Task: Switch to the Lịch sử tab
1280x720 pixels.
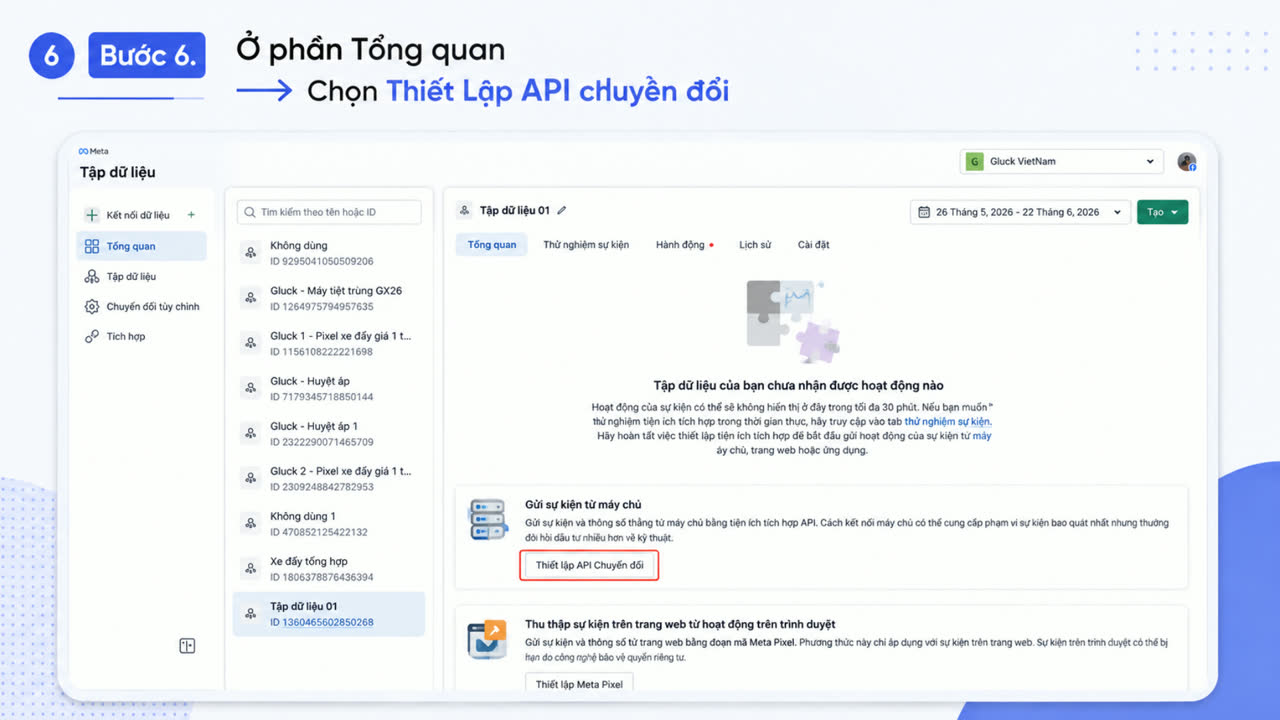Action: point(755,244)
